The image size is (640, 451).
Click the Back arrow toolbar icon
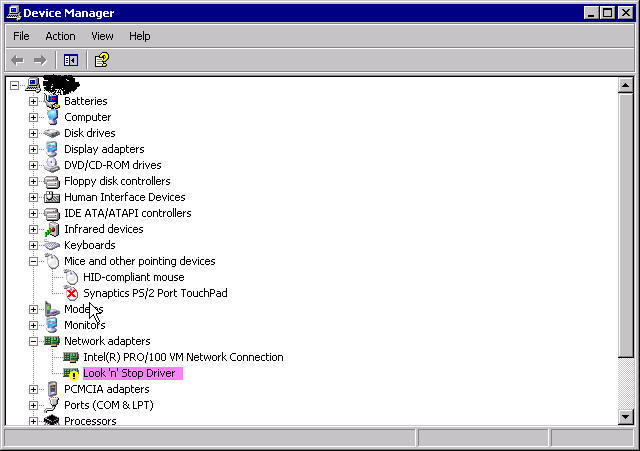coord(17,60)
